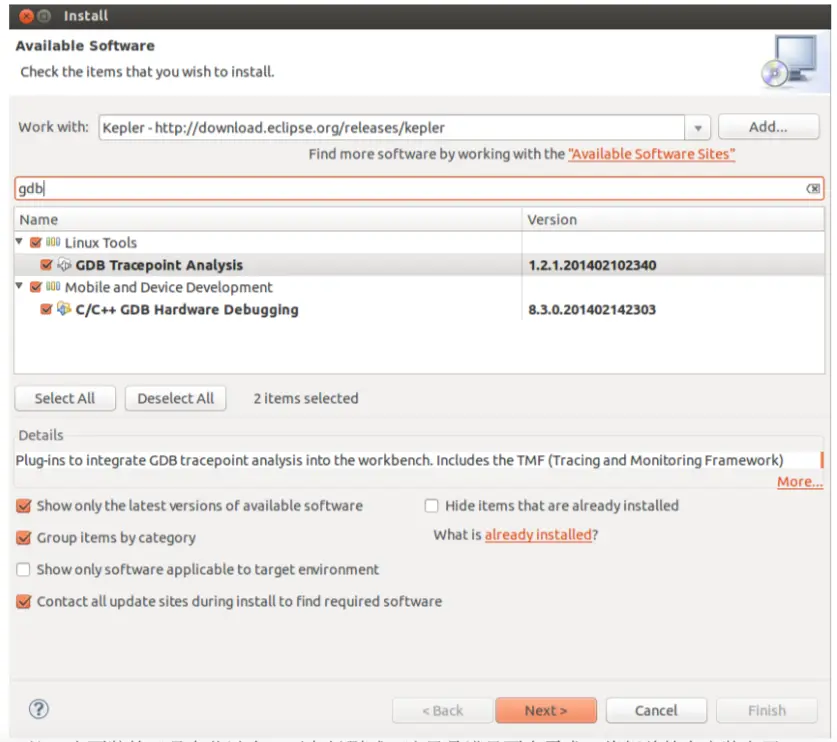Select version 8.3.0.201402142303 cell
The height and width of the screenshot is (742, 837).
592,310
